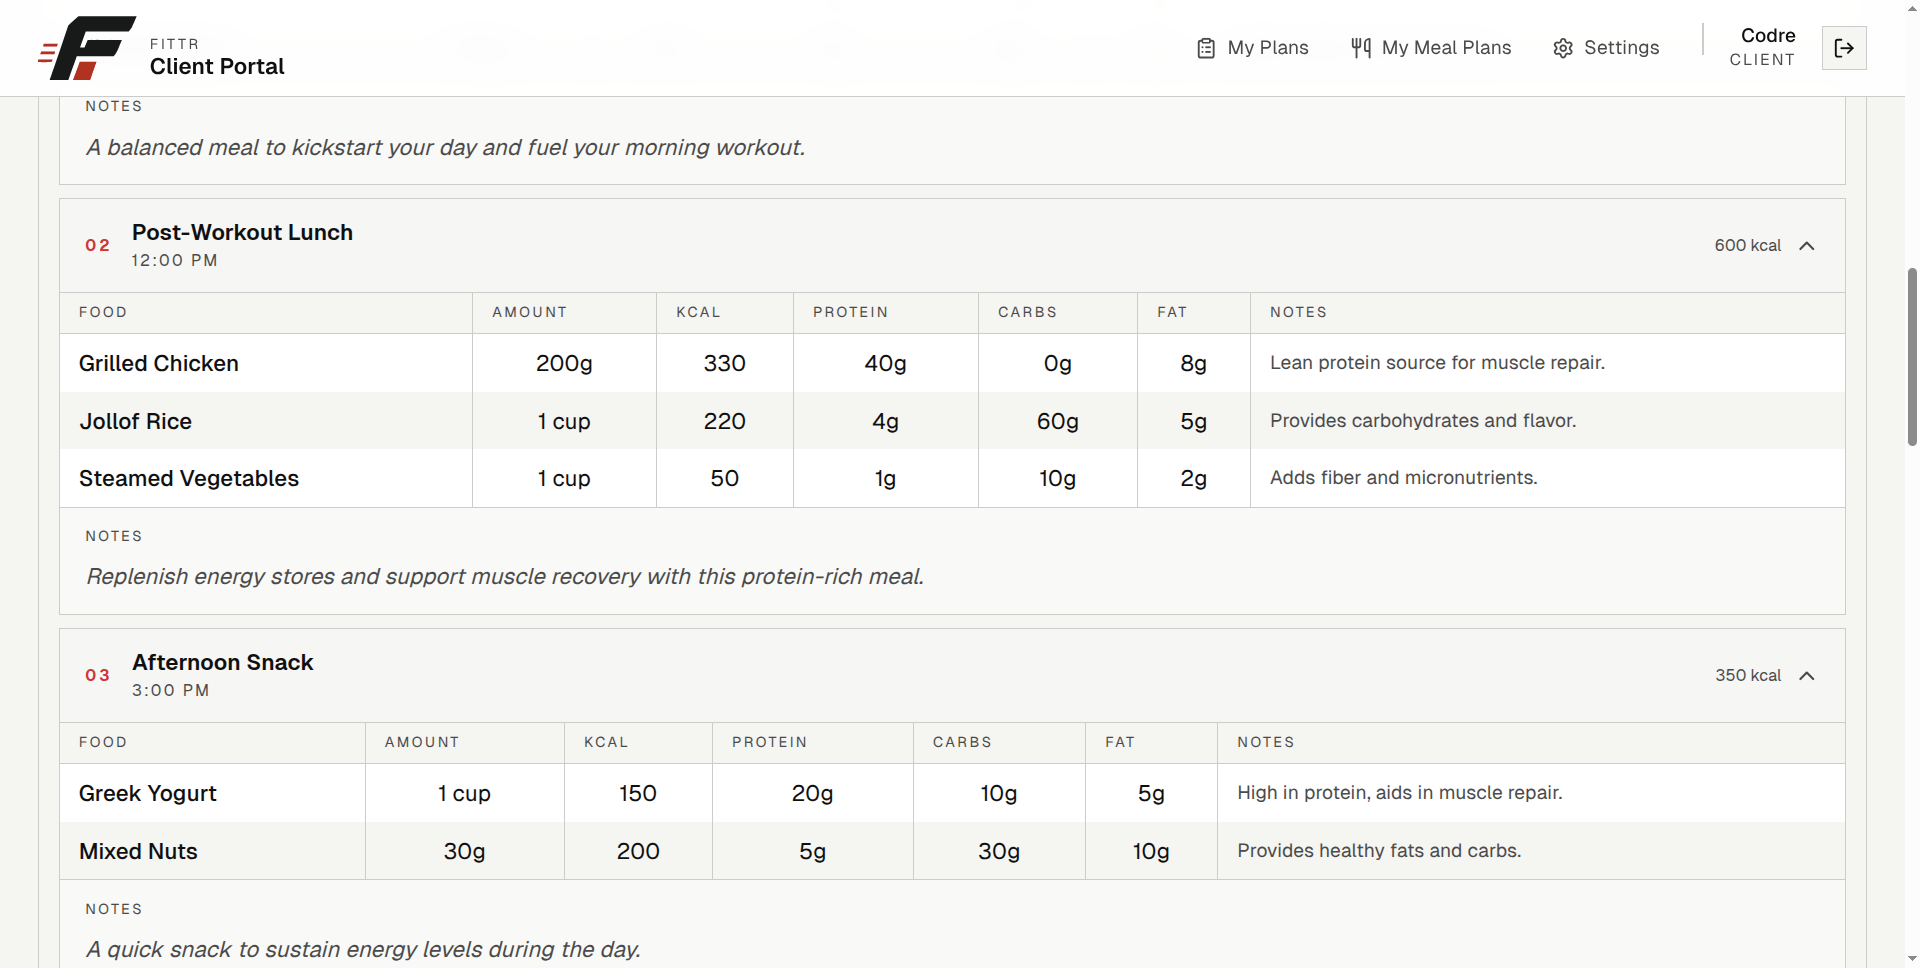The width and height of the screenshot is (1920, 968).
Task: Click the 200 kcal value for Mixed Nuts
Action: point(637,851)
